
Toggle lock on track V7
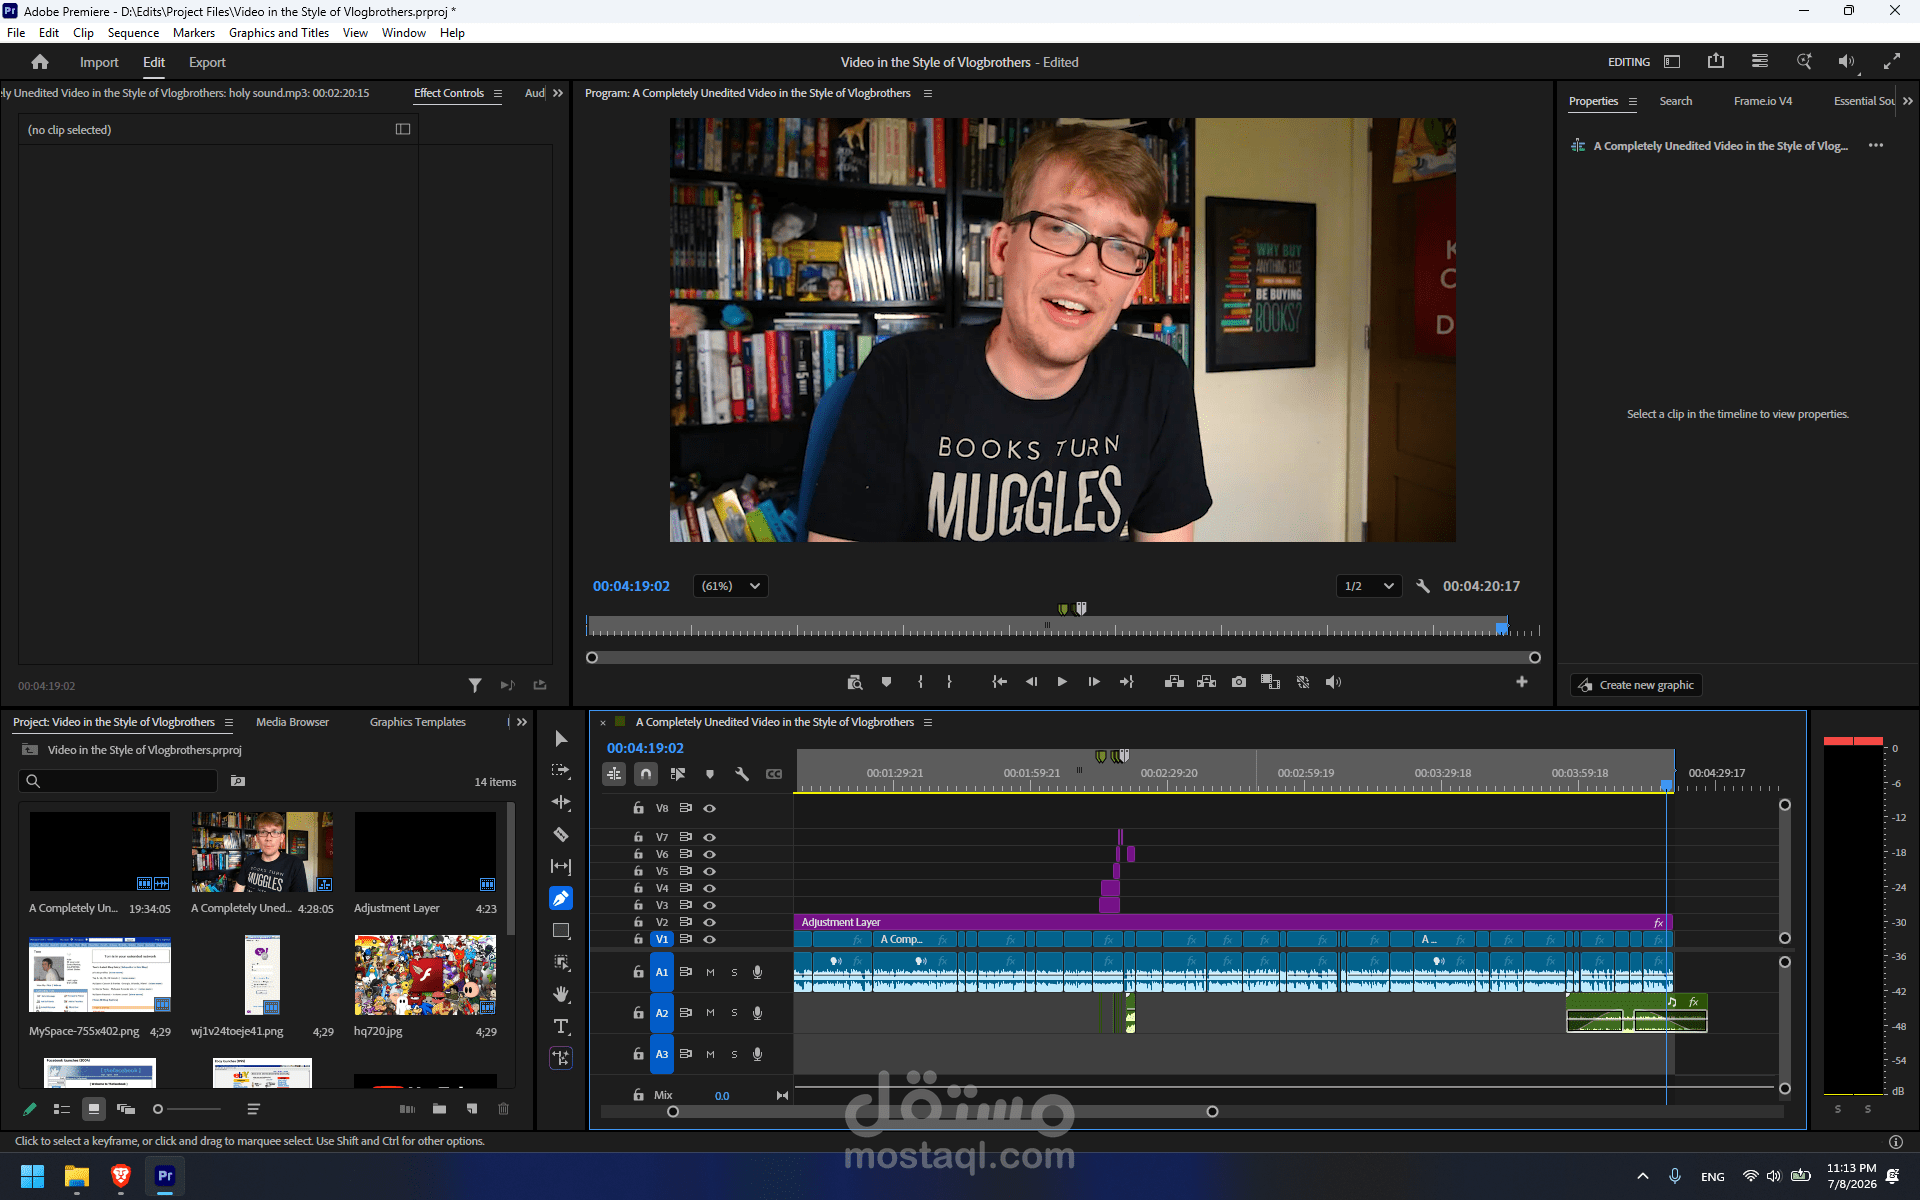pyautogui.click(x=638, y=837)
